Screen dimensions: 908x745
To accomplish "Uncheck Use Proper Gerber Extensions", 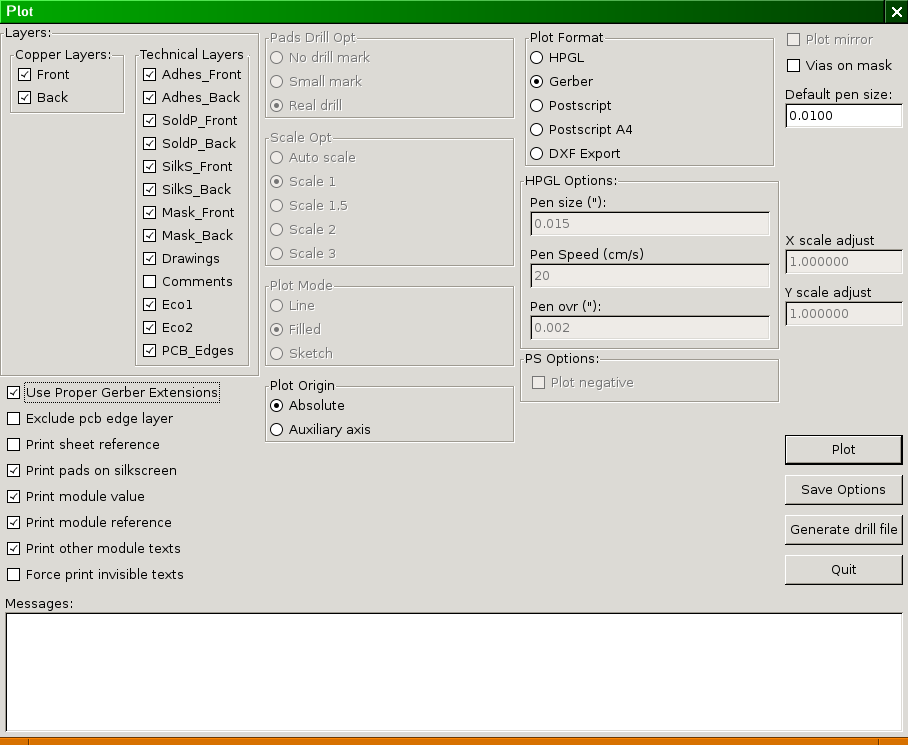I will (x=14, y=393).
